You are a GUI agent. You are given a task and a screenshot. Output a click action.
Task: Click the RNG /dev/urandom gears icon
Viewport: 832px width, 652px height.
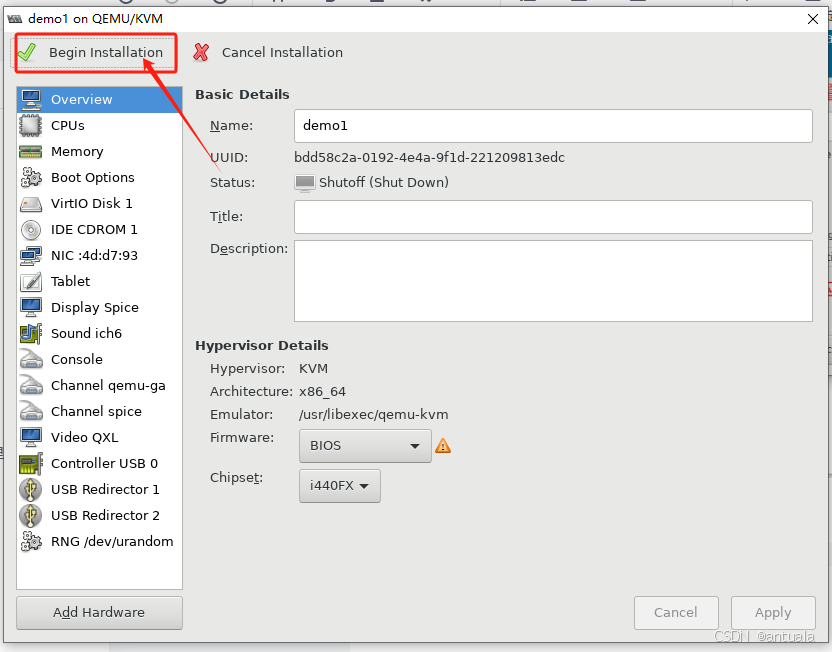[x=31, y=541]
